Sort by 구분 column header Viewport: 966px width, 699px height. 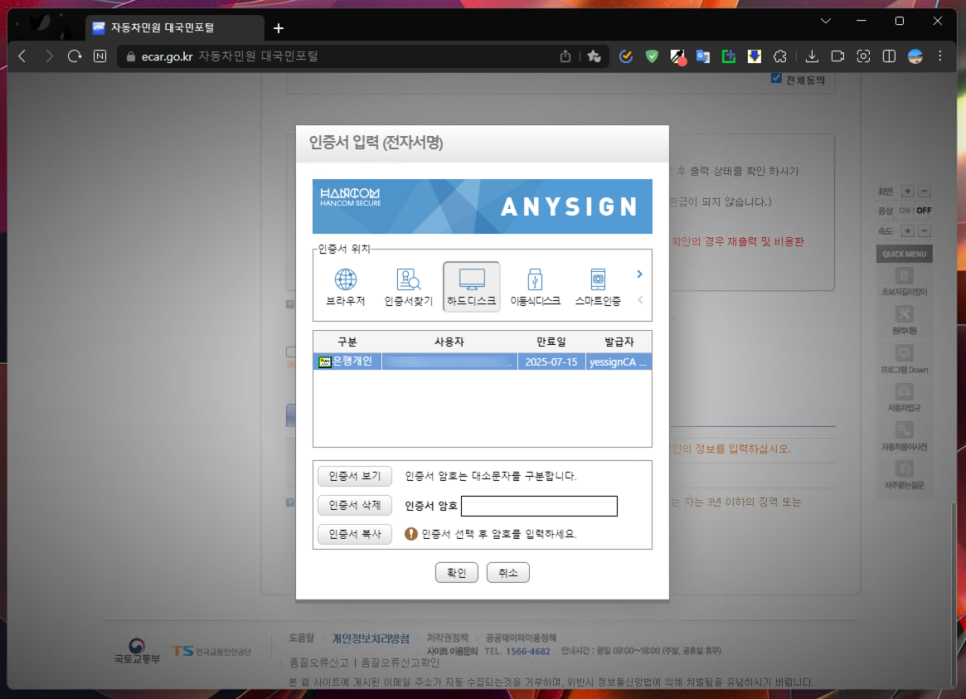pyautogui.click(x=347, y=342)
